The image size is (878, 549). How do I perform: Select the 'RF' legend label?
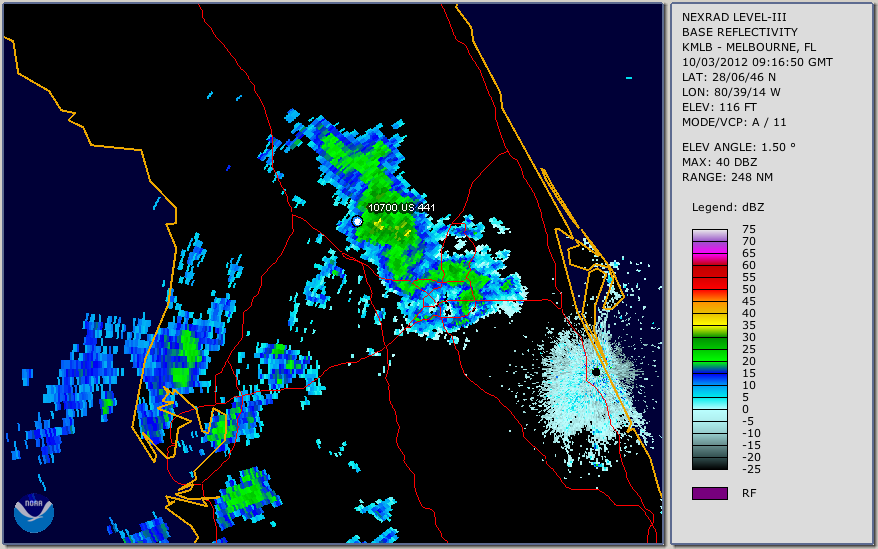pos(749,493)
